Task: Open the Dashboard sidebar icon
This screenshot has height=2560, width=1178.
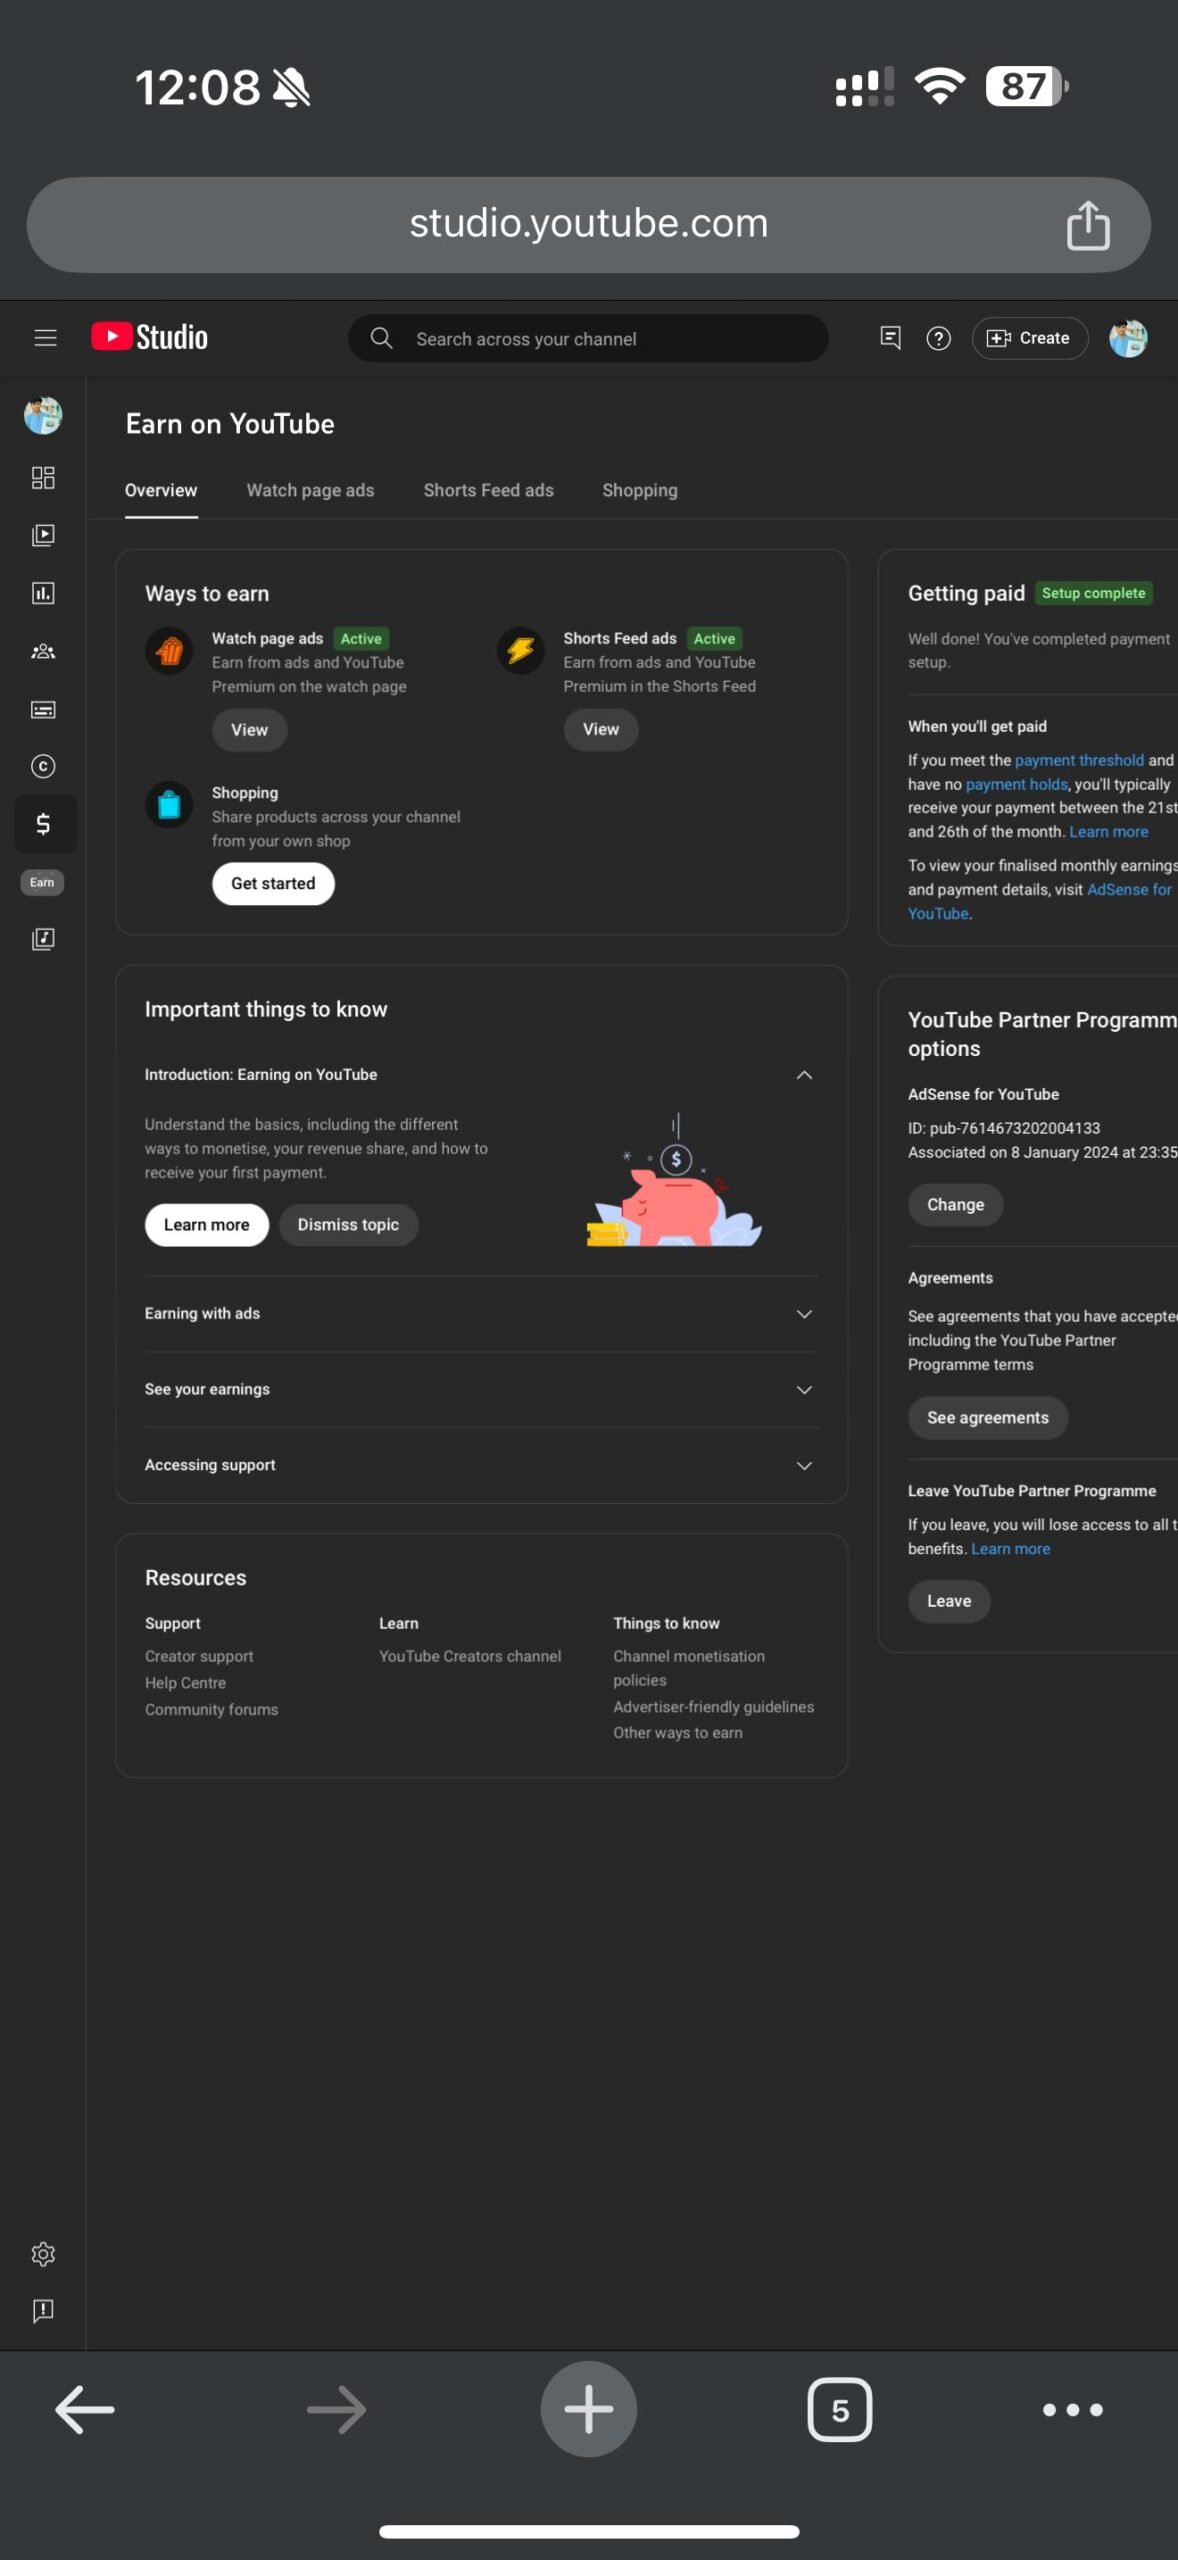Action: click(43, 478)
